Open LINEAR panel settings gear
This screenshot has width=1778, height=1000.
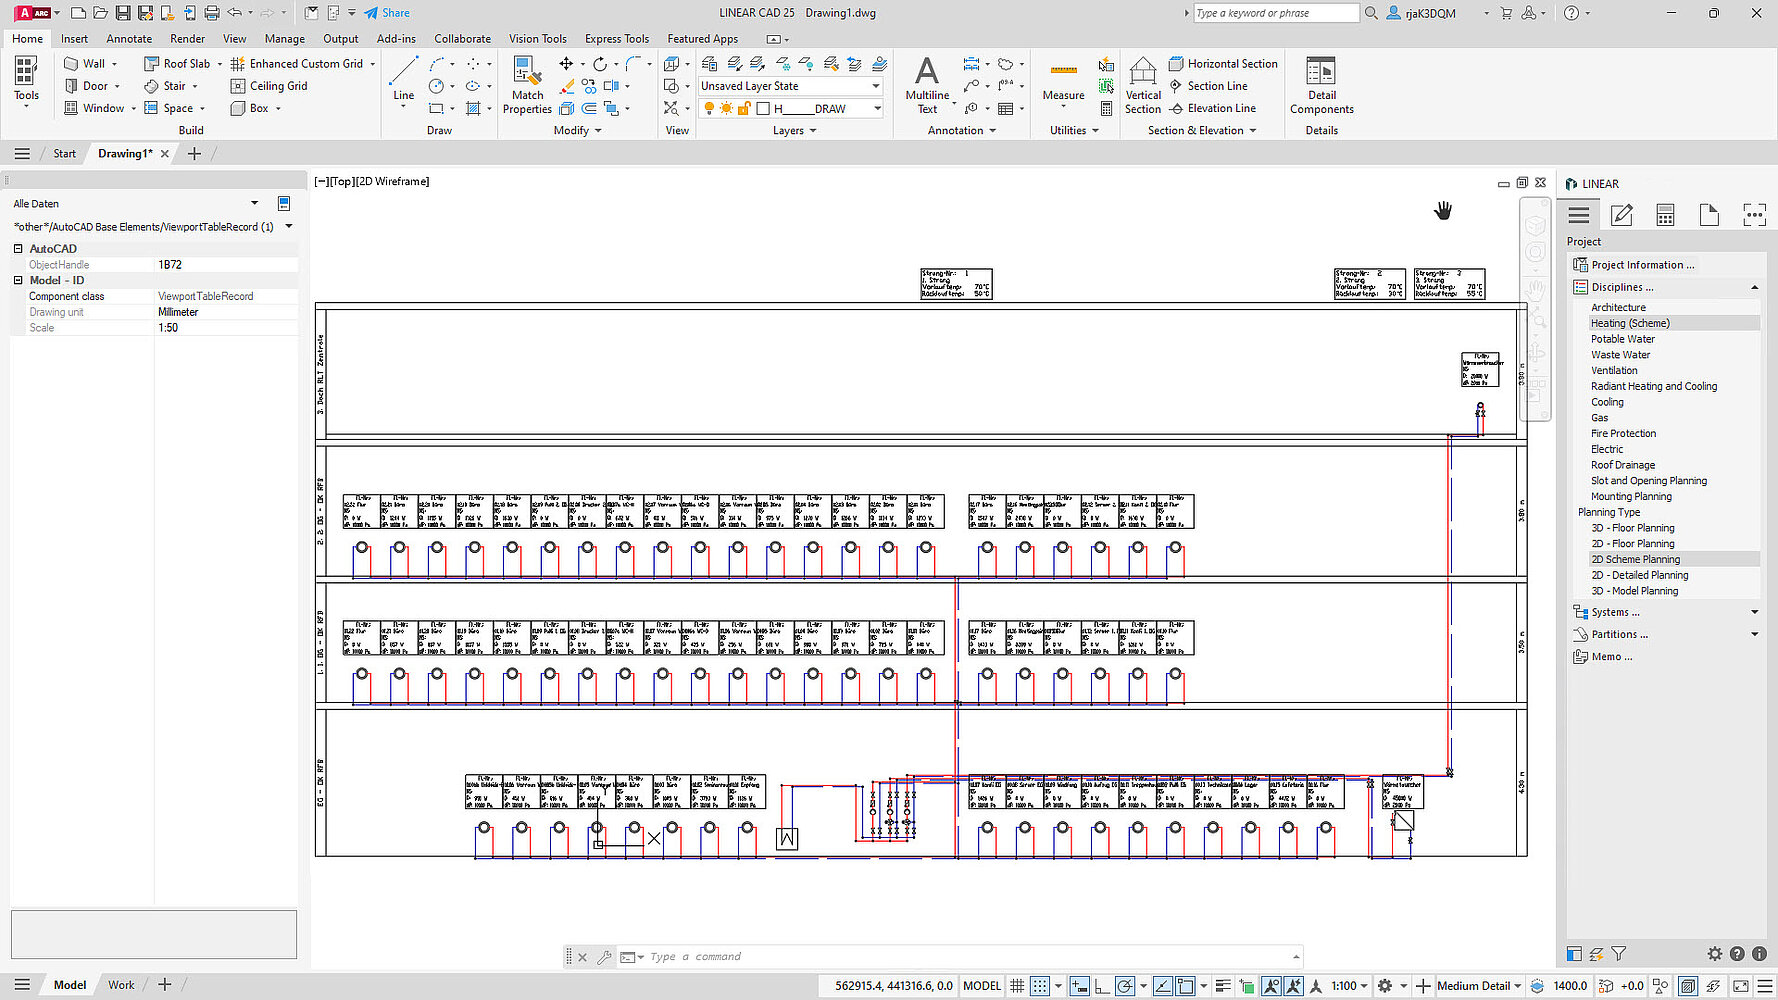click(1715, 954)
